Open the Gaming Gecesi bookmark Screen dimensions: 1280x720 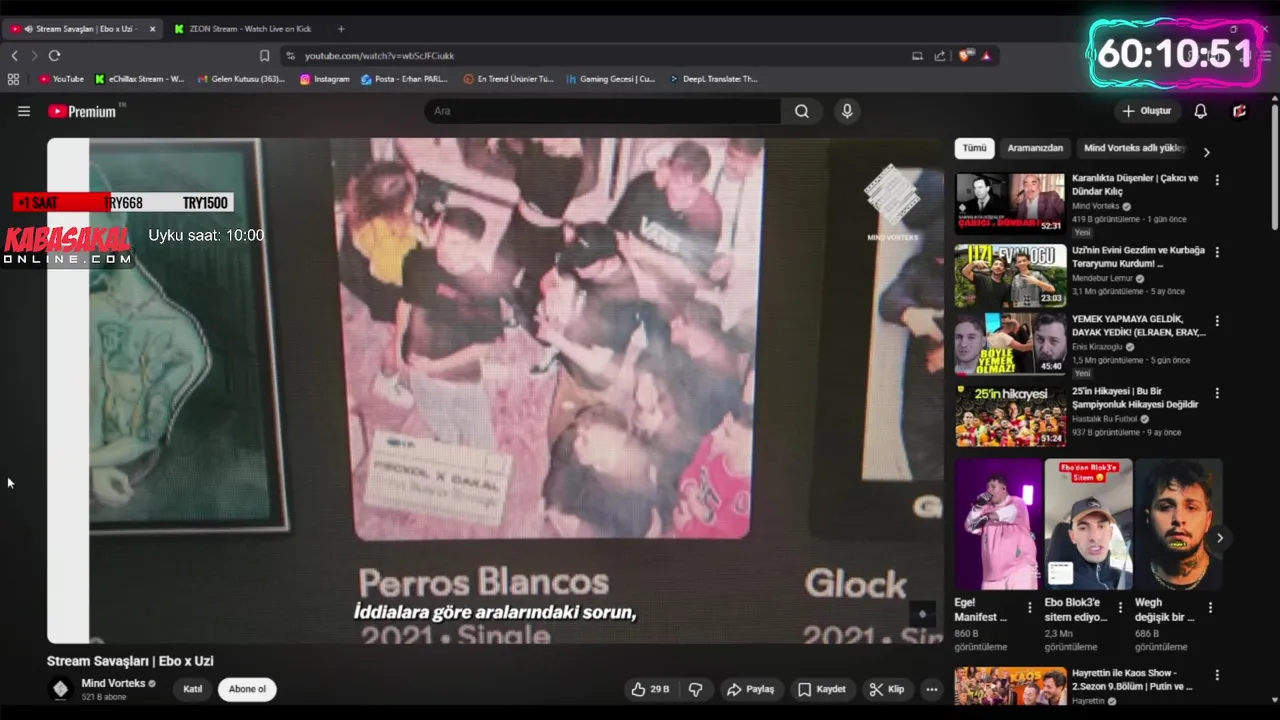[611, 79]
